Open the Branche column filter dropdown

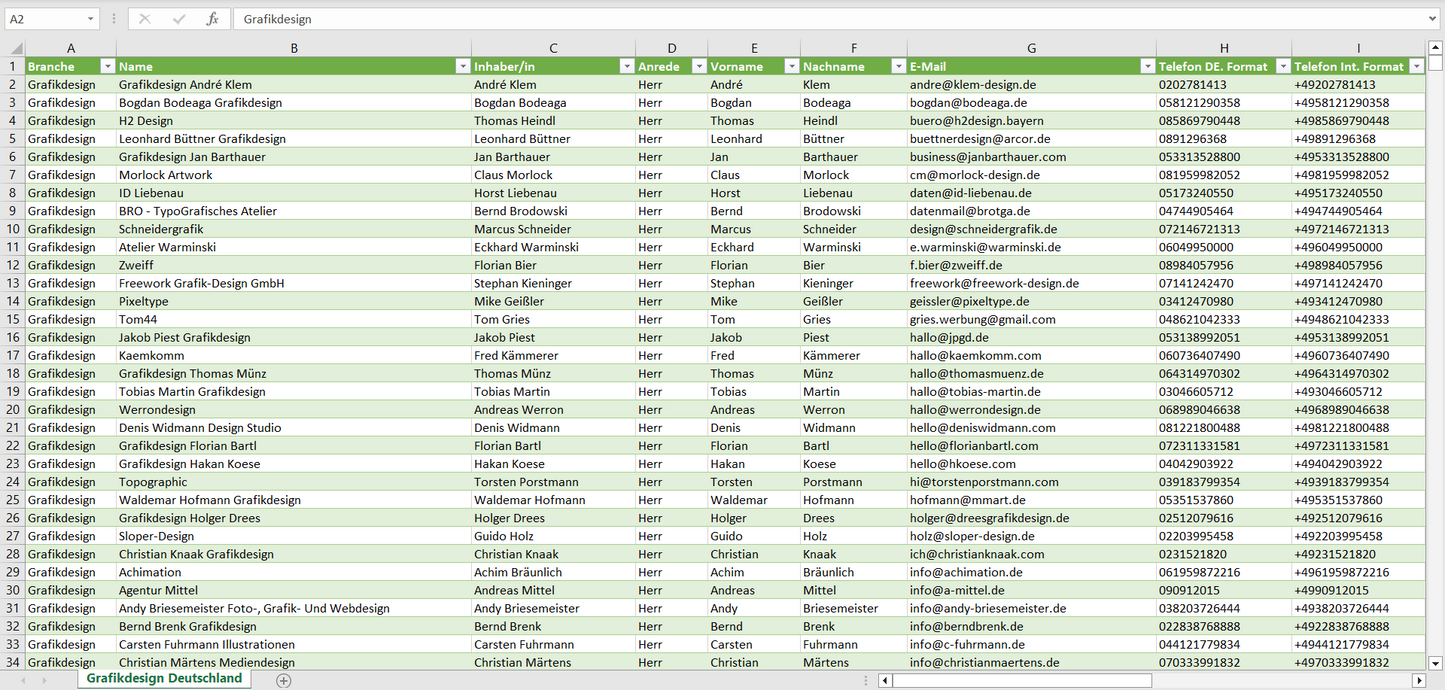107,67
